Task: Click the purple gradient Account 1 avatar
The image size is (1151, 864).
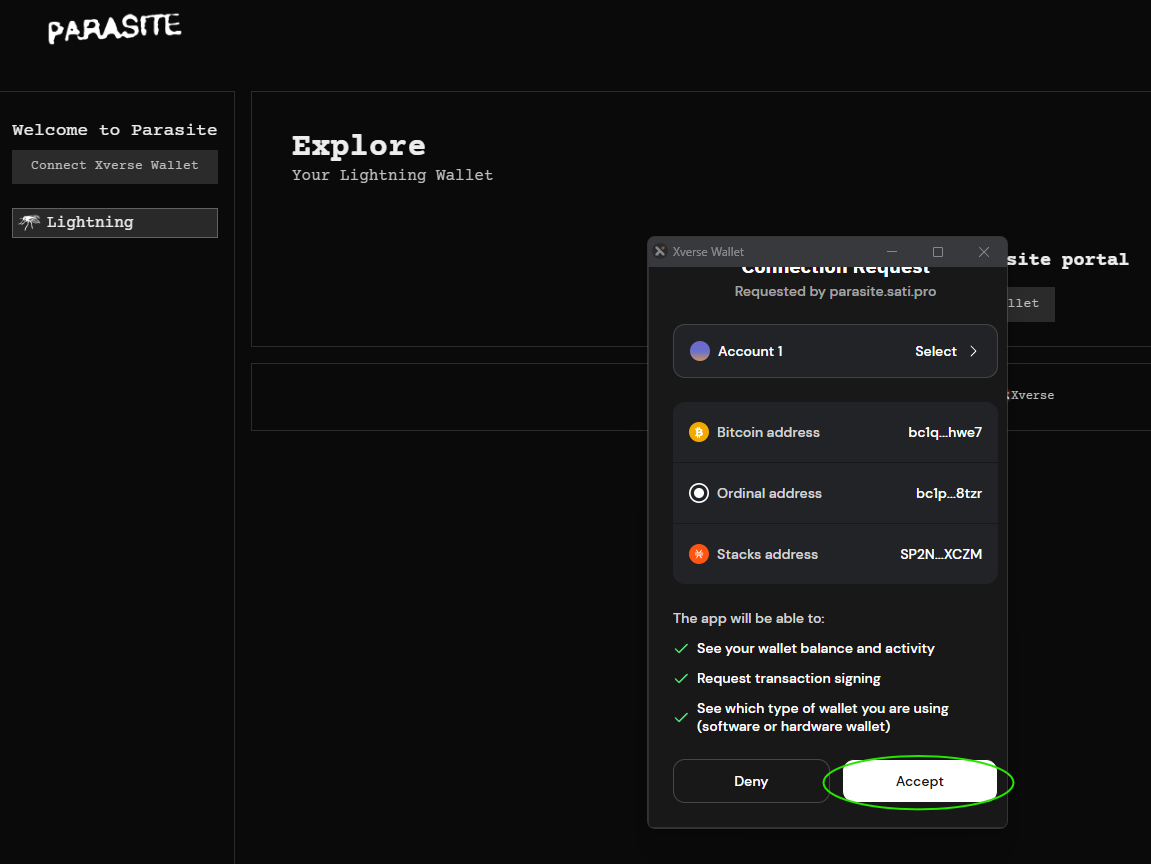Action: pyautogui.click(x=699, y=351)
